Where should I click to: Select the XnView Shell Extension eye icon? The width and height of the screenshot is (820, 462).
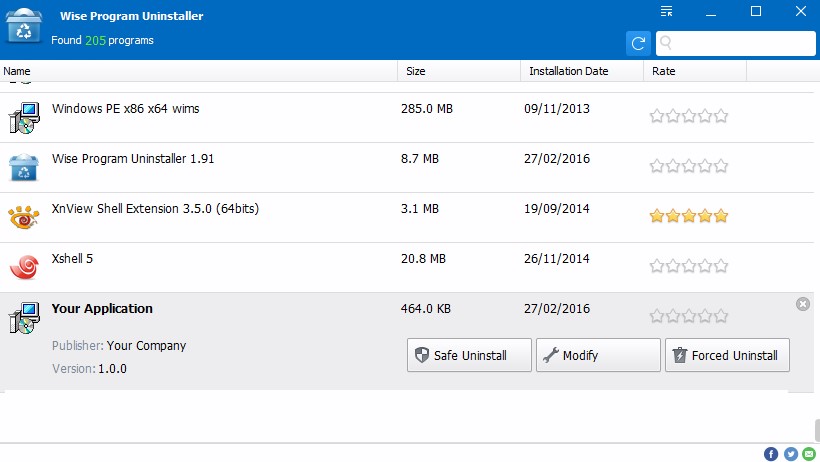(x=24, y=217)
